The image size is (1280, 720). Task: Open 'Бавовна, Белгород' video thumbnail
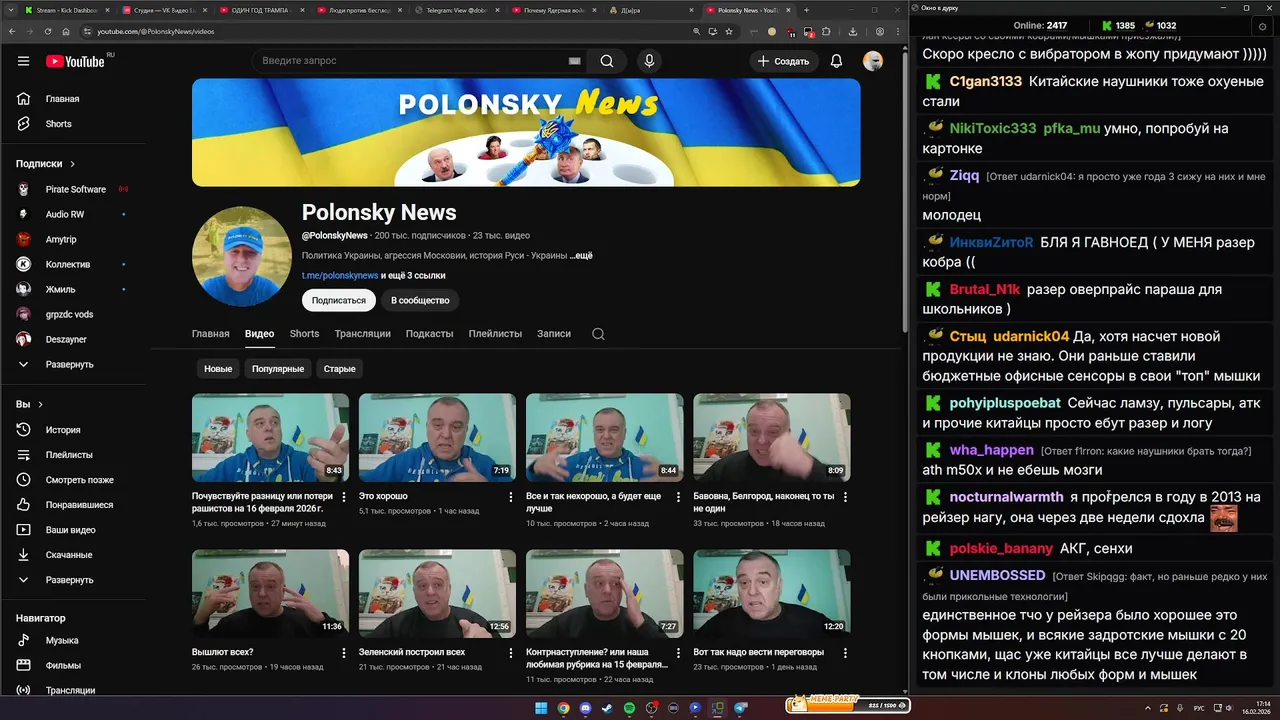click(x=771, y=437)
